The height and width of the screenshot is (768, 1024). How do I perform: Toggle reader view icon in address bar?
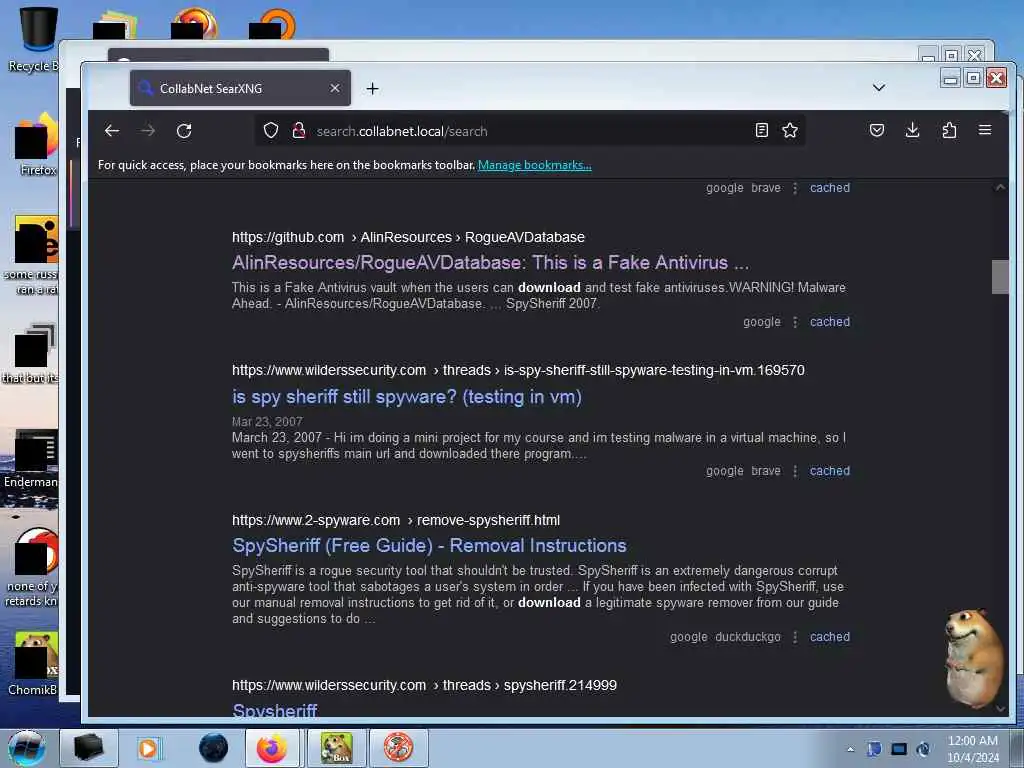click(x=761, y=131)
